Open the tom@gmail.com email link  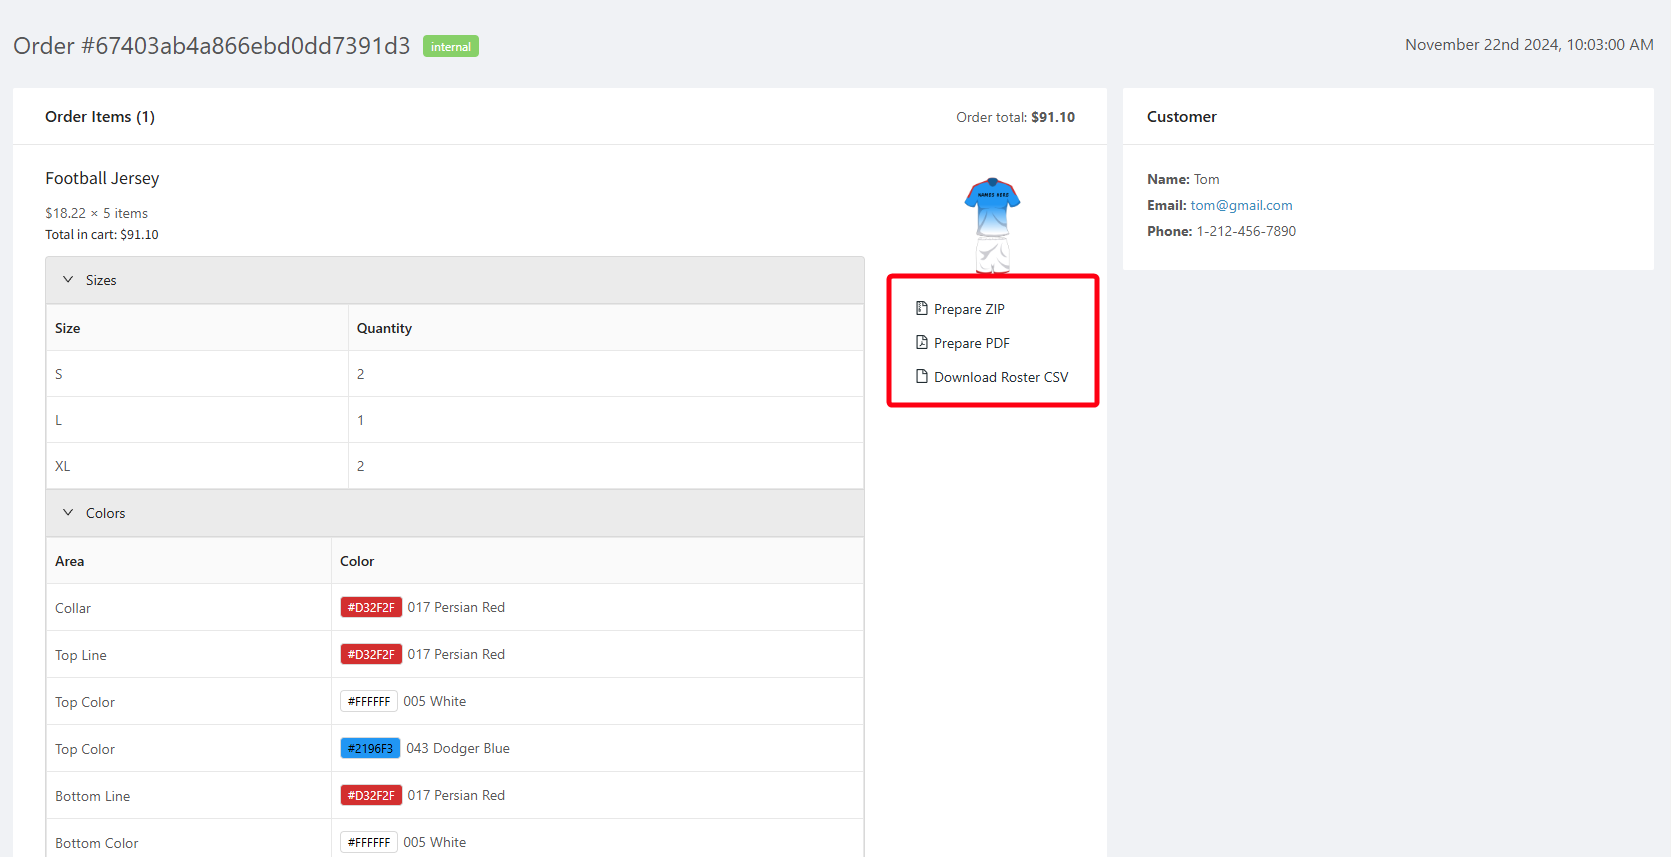[x=1241, y=205]
